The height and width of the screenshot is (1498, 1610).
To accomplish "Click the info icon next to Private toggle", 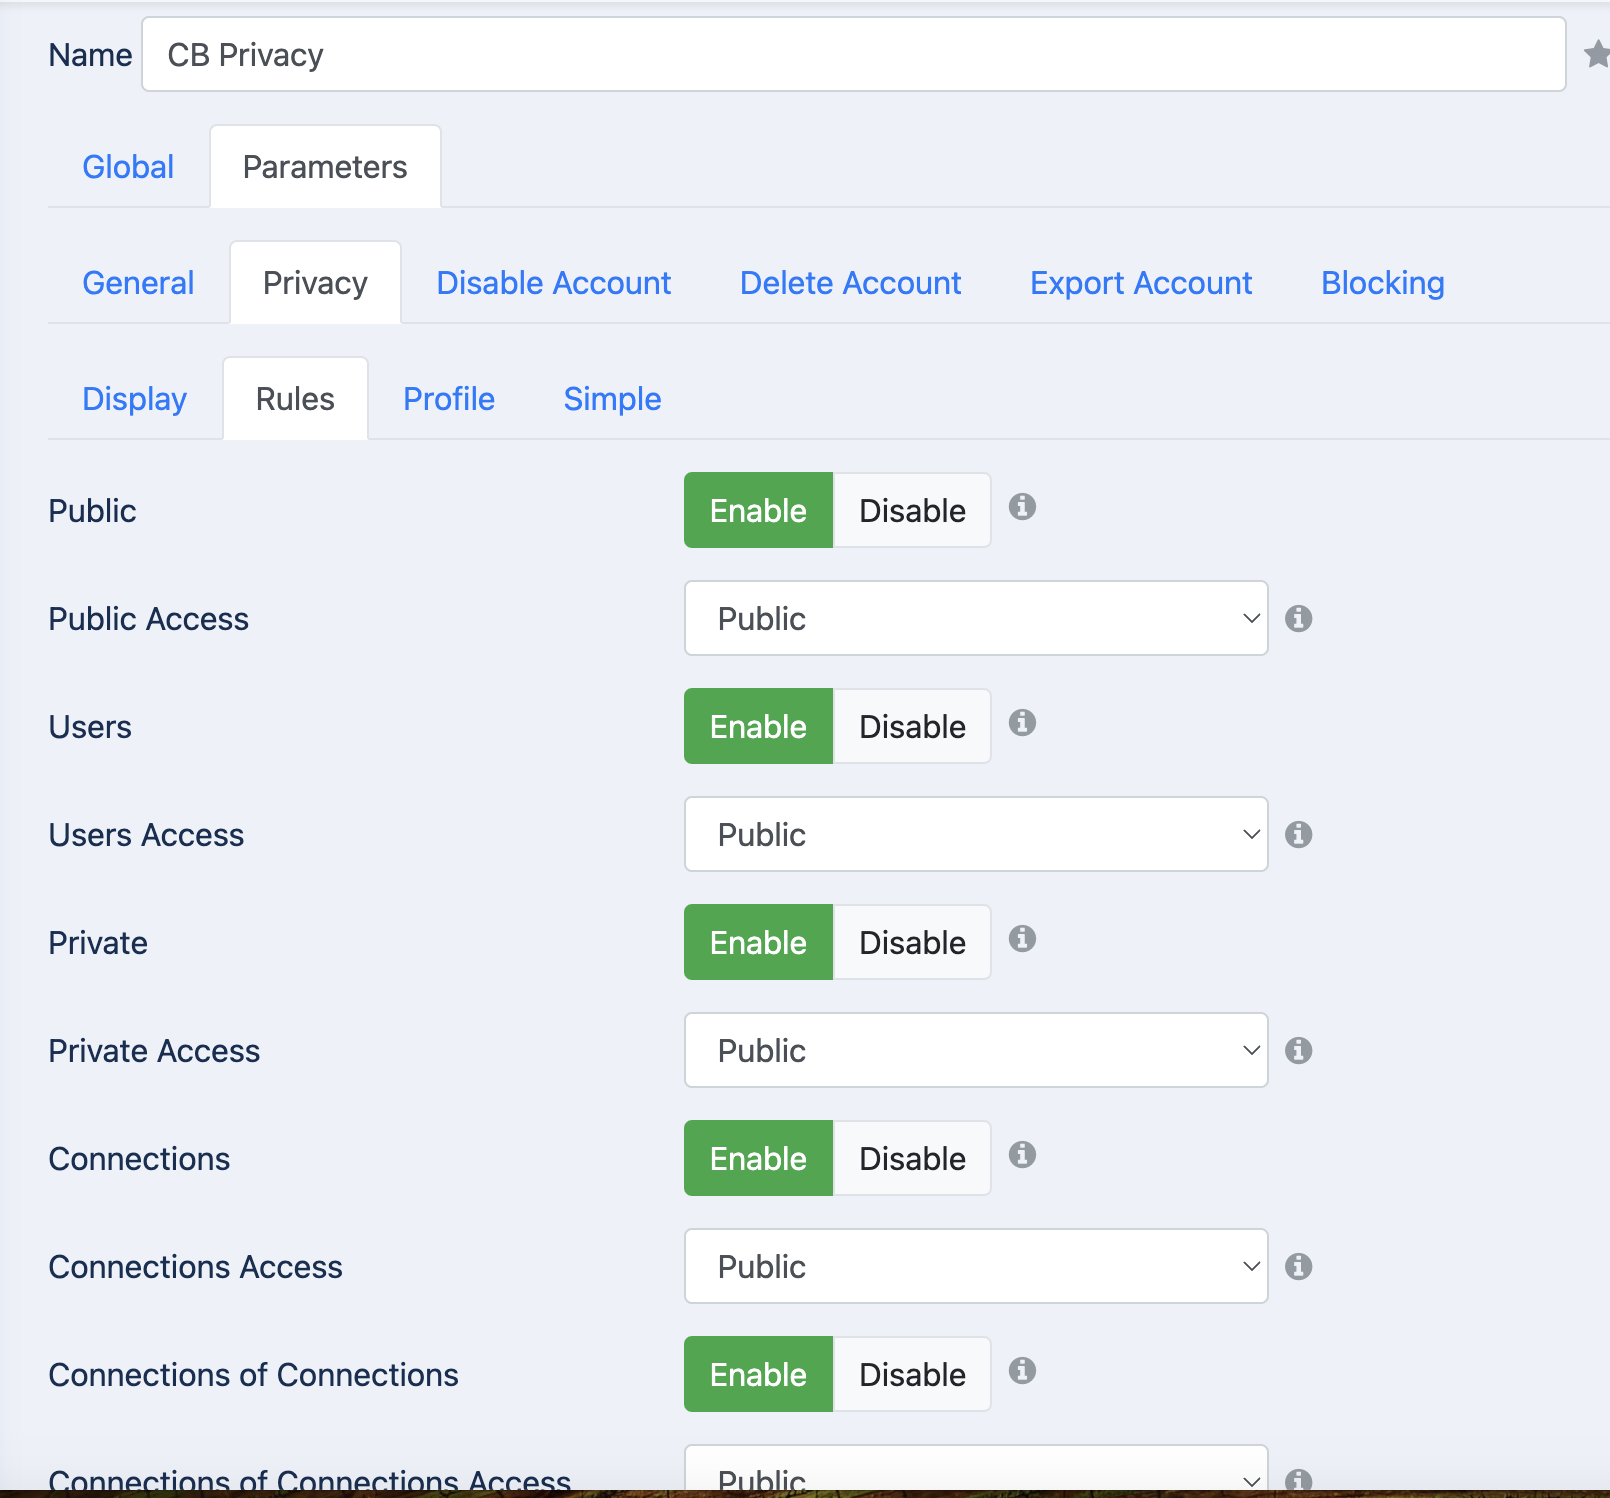I will click(x=1022, y=939).
